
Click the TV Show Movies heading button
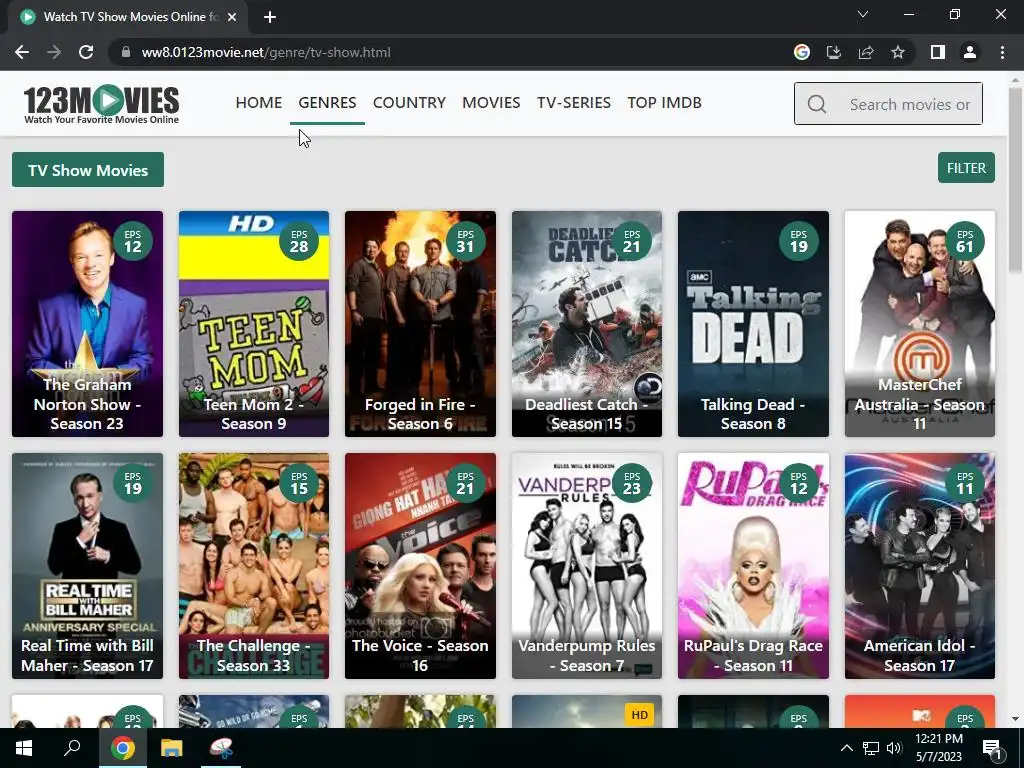88,170
